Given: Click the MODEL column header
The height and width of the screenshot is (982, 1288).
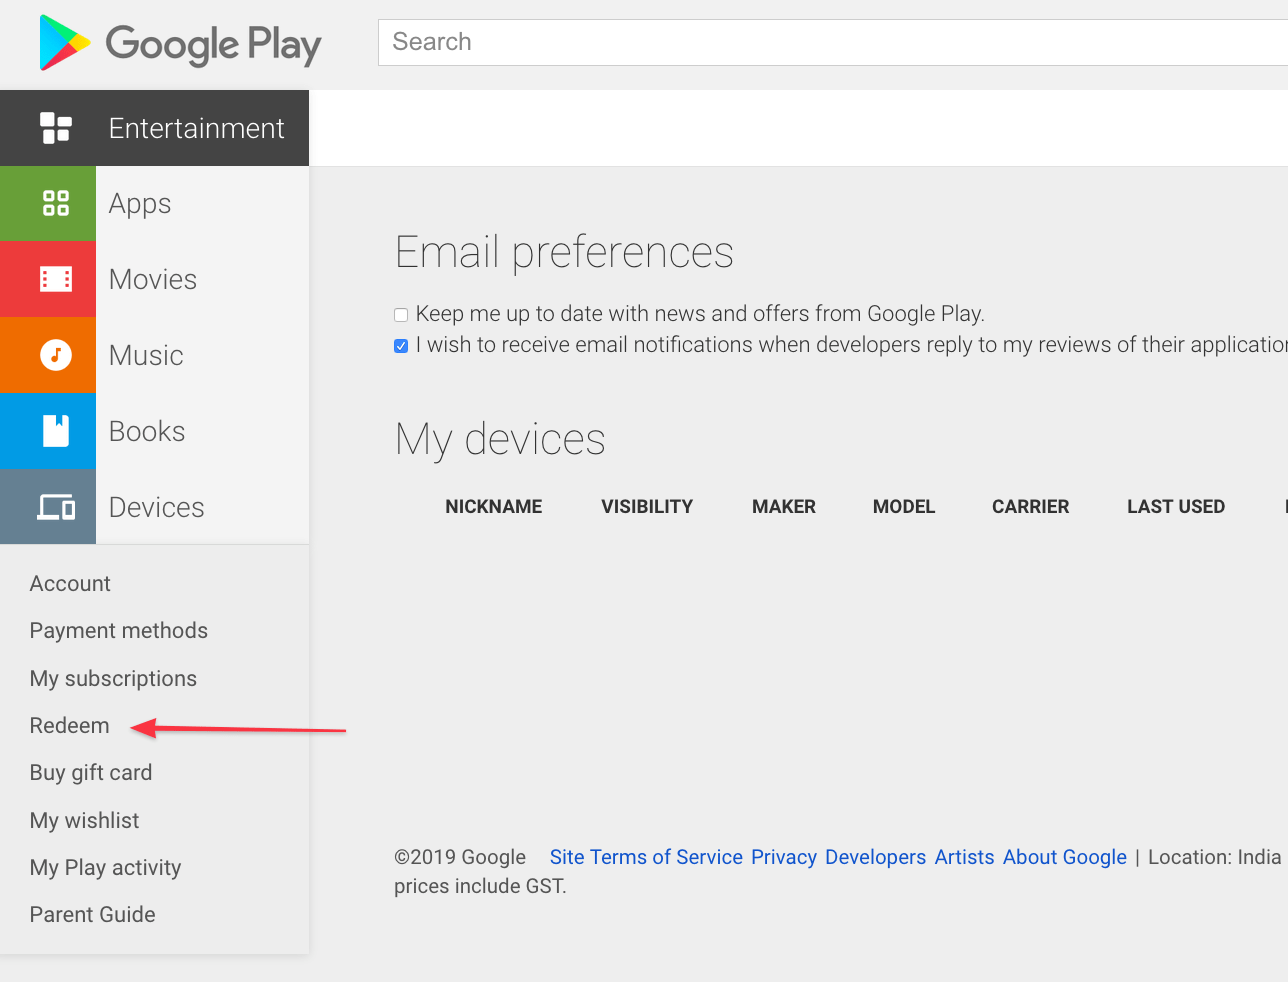Looking at the screenshot, I should tap(904, 507).
